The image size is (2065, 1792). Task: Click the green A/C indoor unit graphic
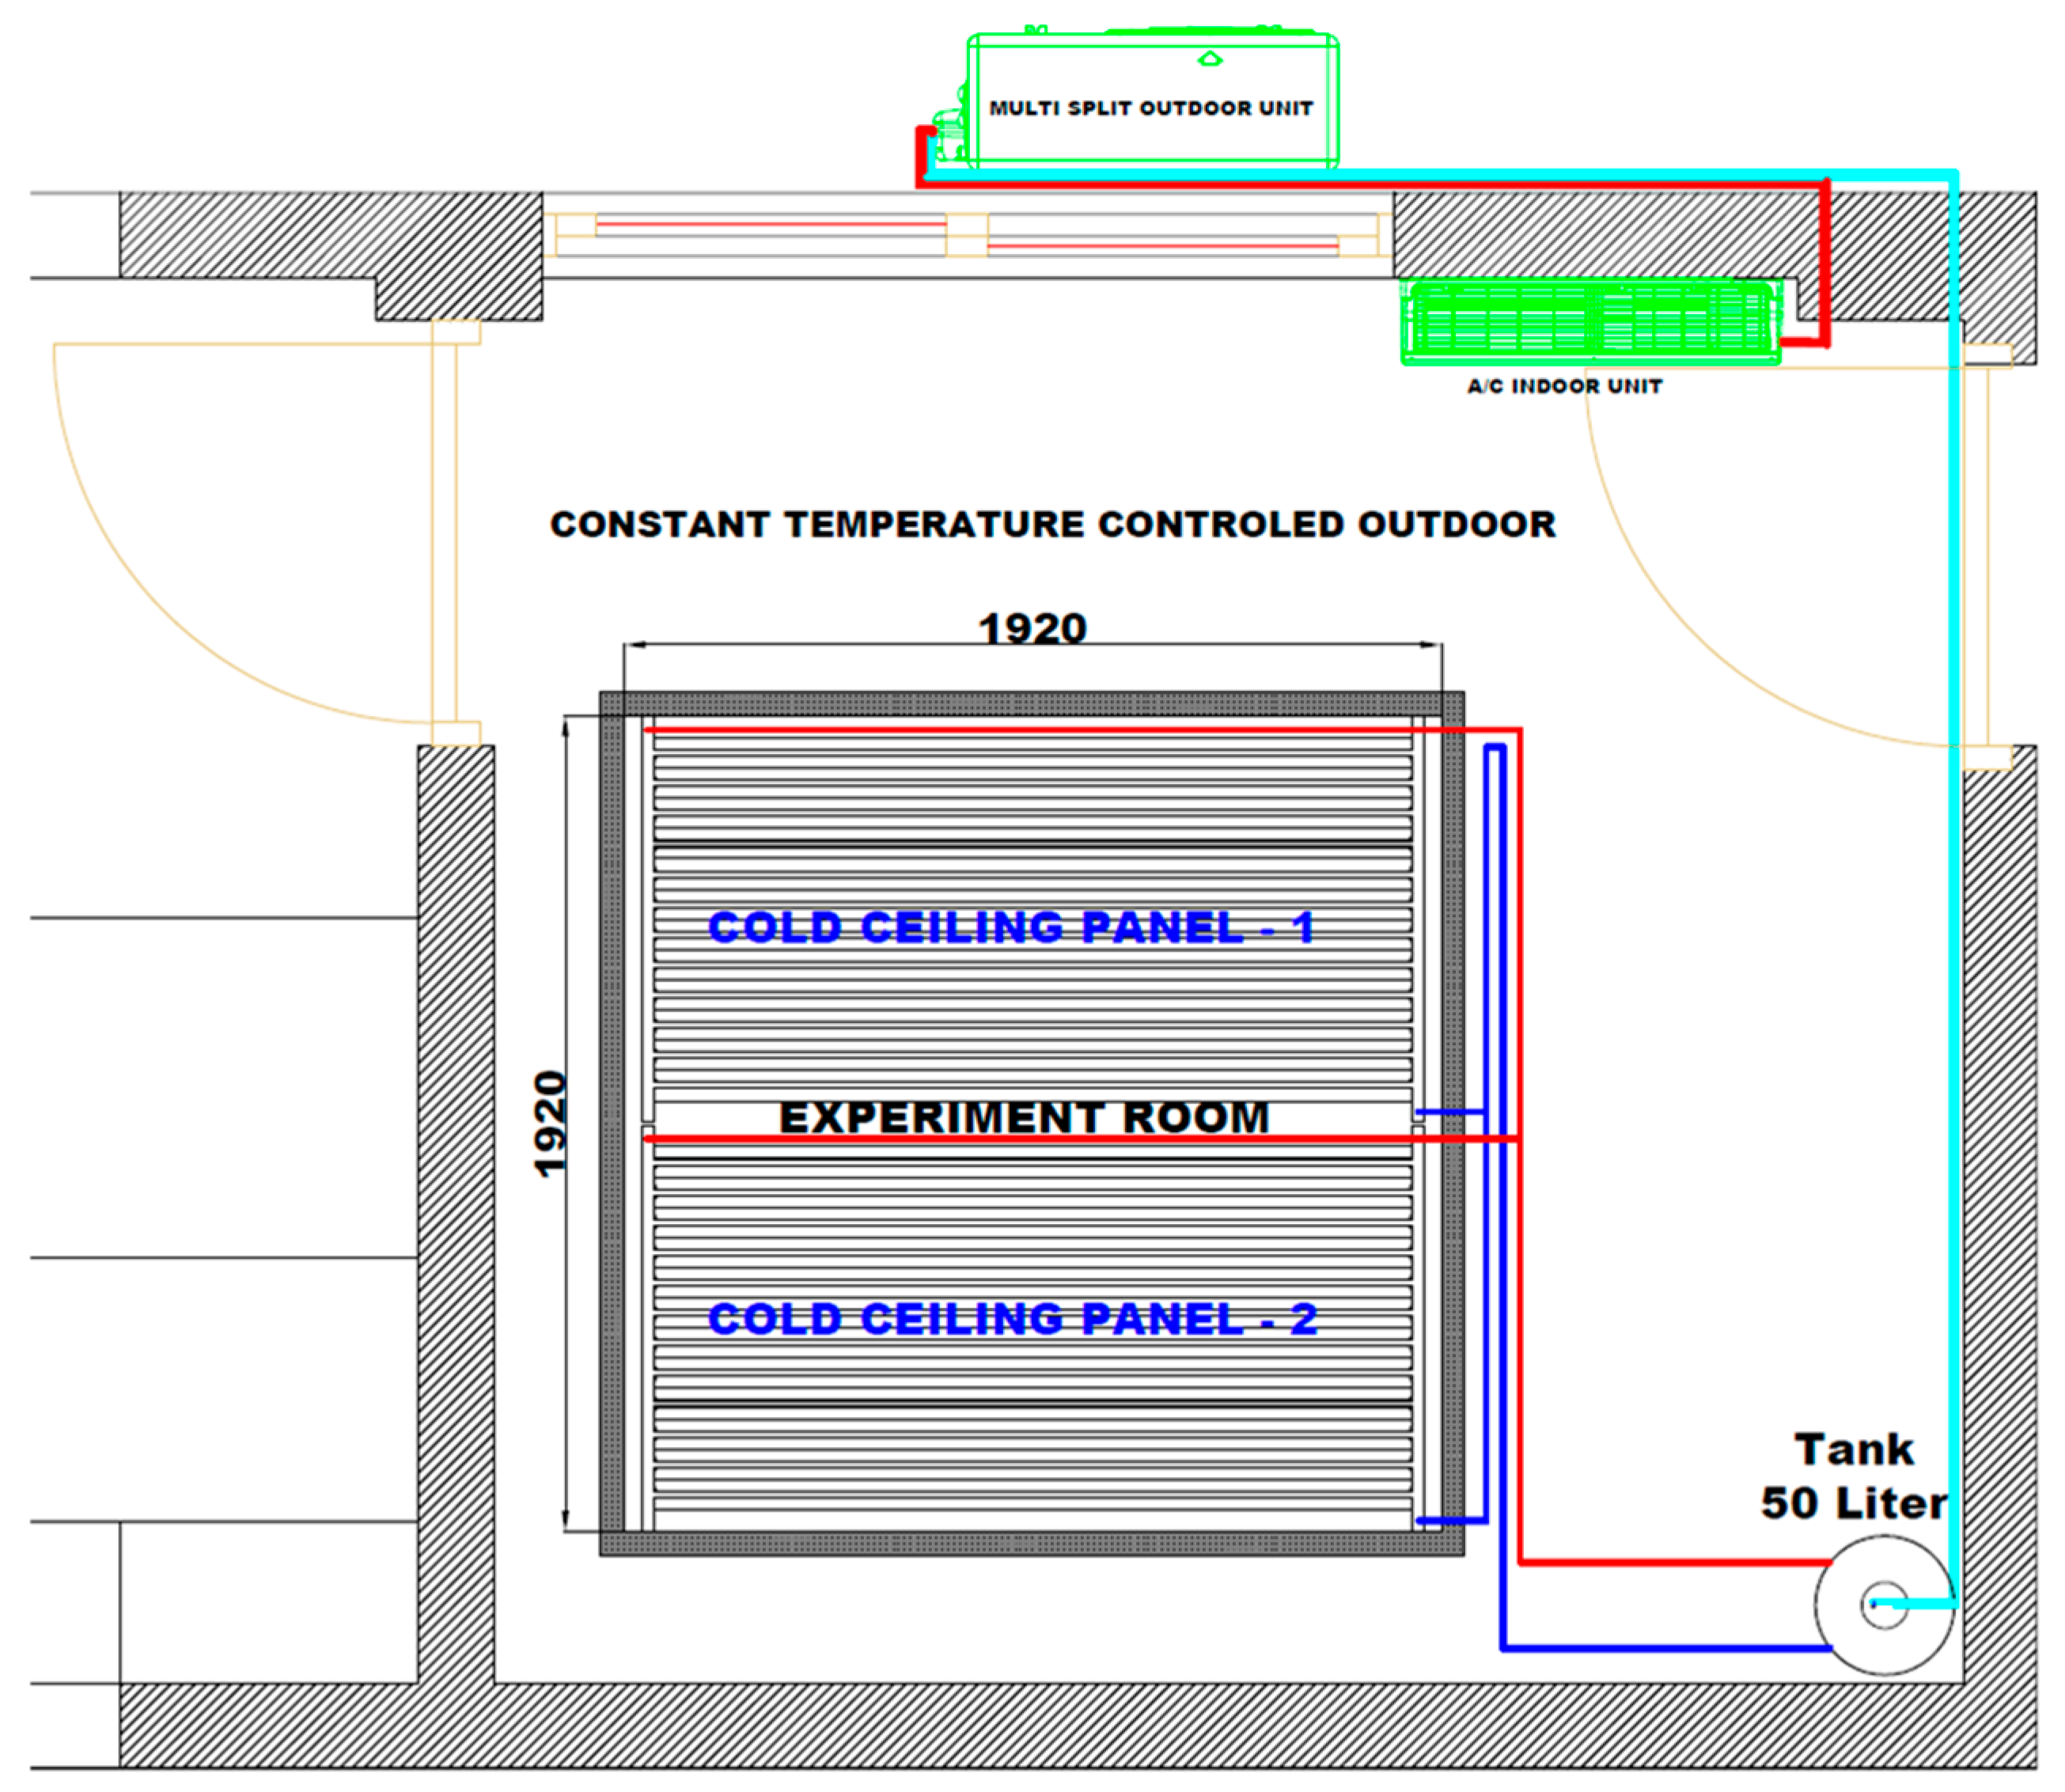[x=1590, y=322]
